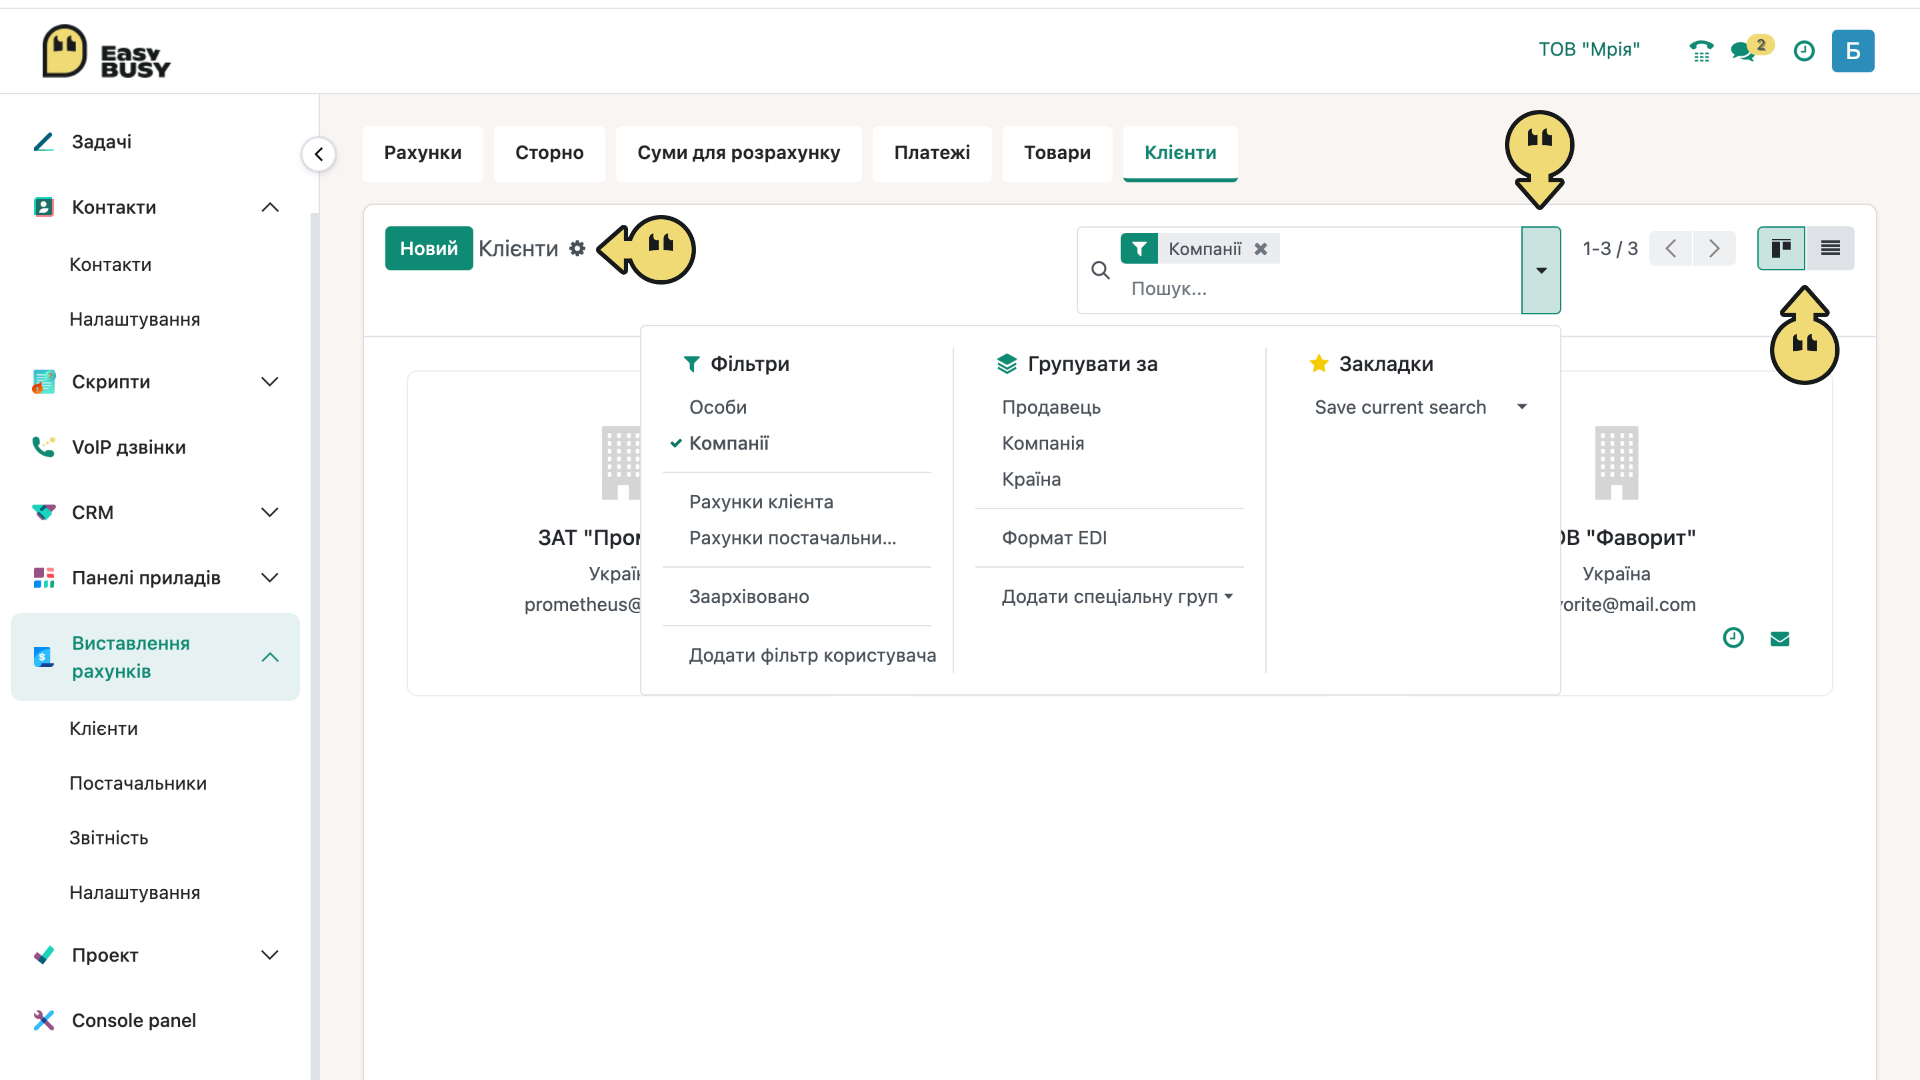Open the Сторно tab
Image resolution: width=1920 pixels, height=1080 pixels.
(550, 153)
